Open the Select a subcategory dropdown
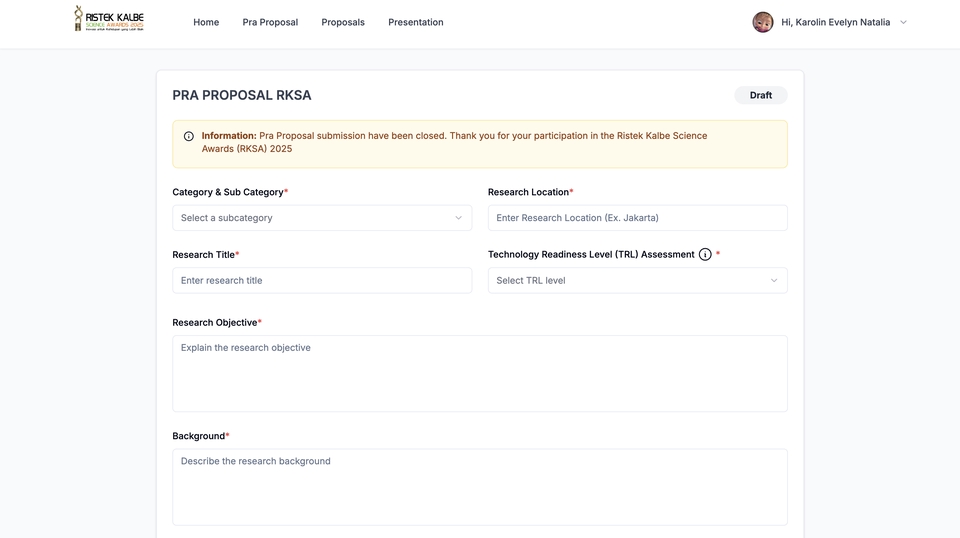The image size is (960, 538). coord(321,218)
